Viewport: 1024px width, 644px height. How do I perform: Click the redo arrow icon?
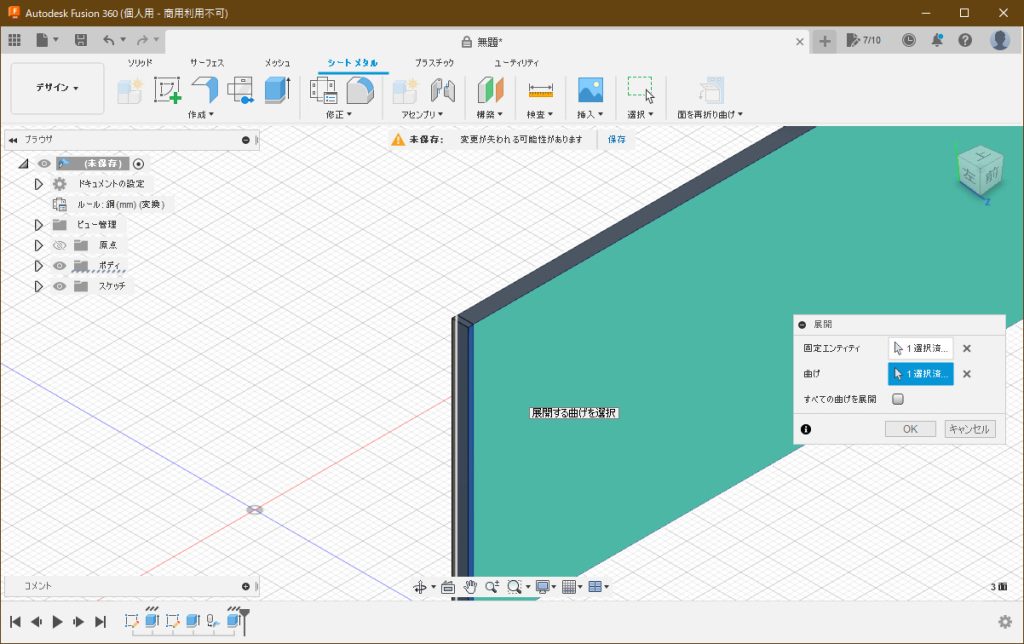(x=142, y=40)
